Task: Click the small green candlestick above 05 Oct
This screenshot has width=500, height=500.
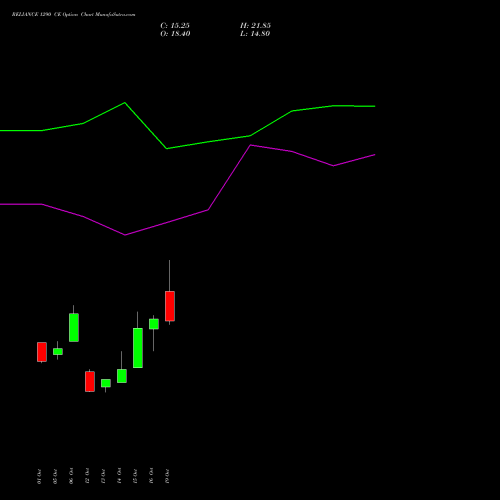Action: [58, 351]
